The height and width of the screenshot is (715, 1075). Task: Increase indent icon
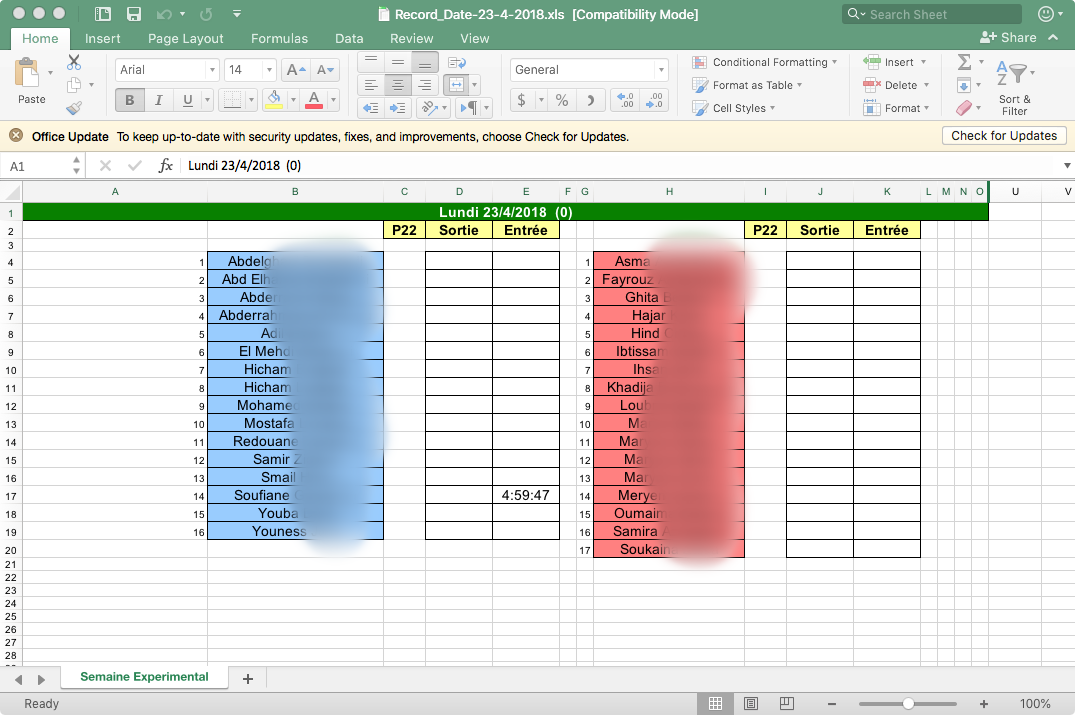(397, 108)
